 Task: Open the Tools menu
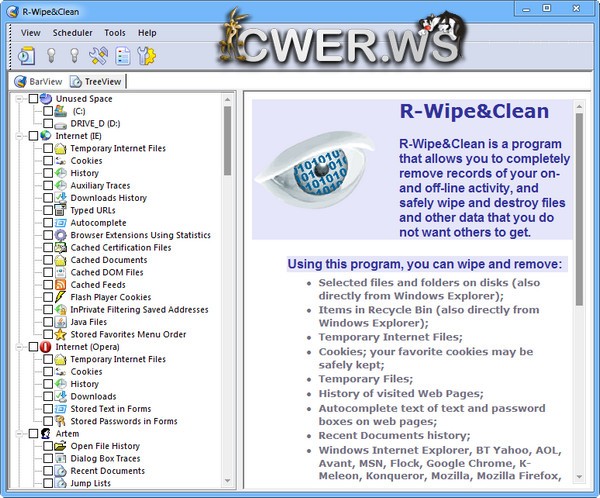pyautogui.click(x=115, y=33)
